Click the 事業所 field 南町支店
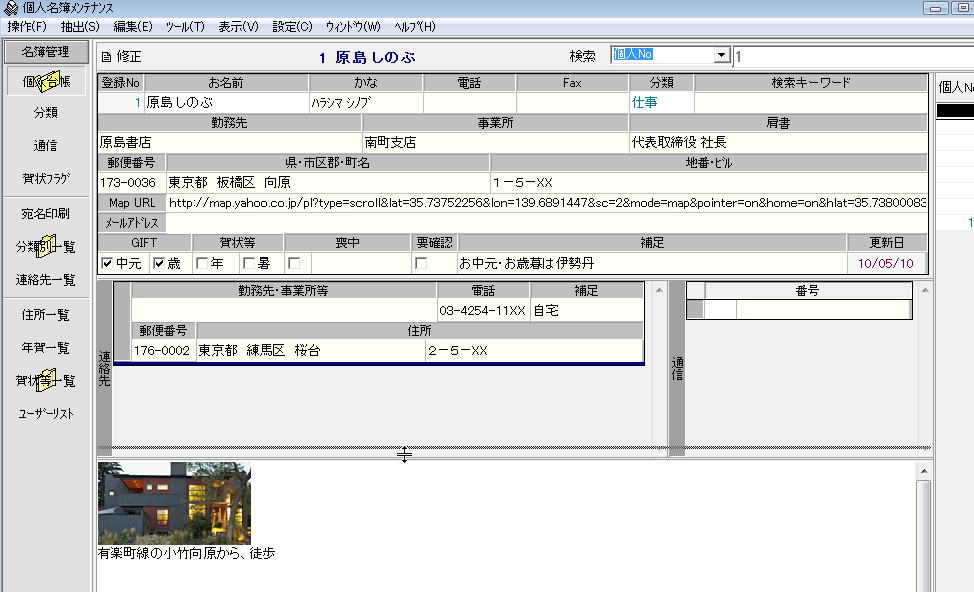This screenshot has width=974, height=592. point(495,142)
